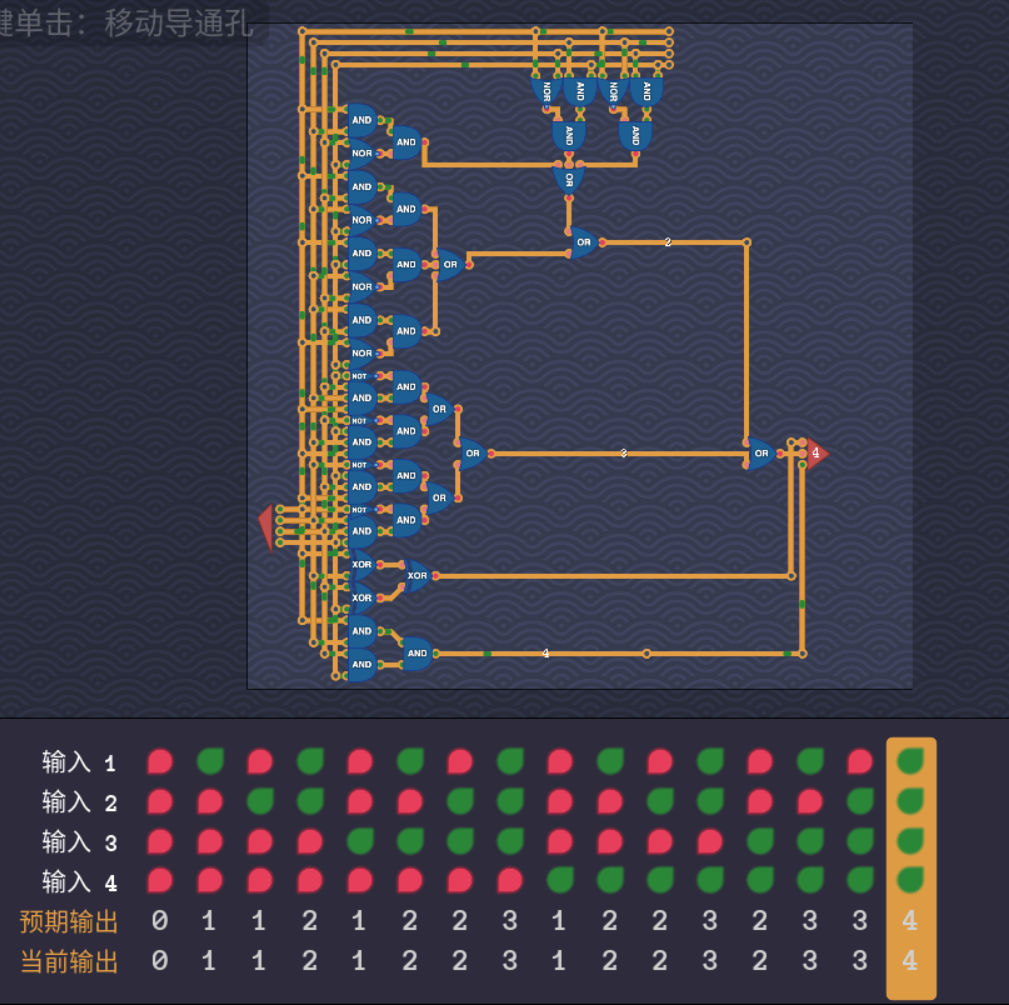Click the 输入 1 row label
Image resolution: width=1009 pixels, height=1005 pixels.
pos(79,762)
